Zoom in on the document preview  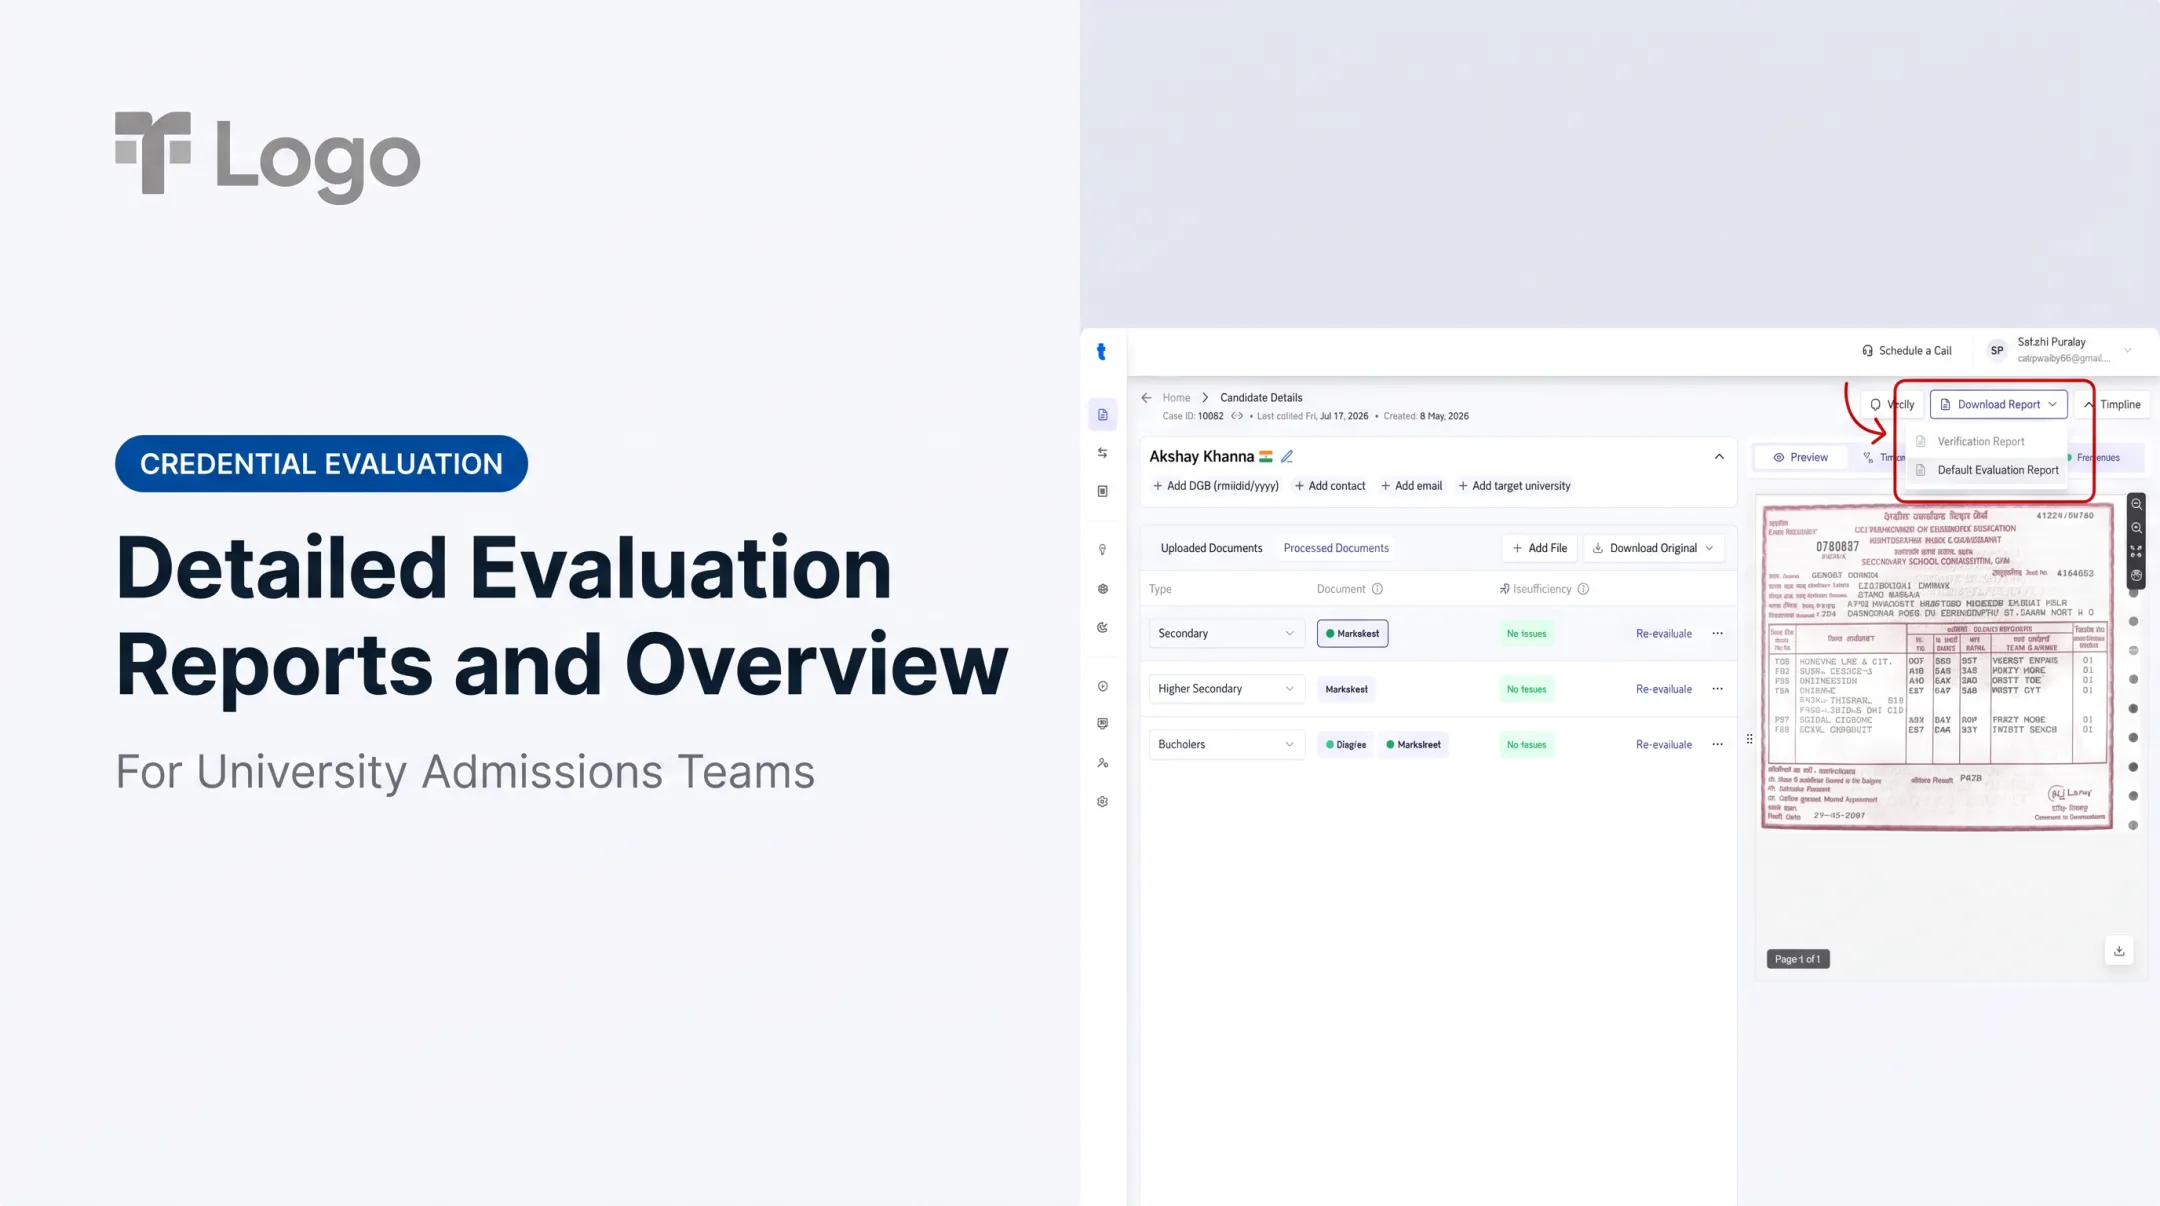pos(2136,528)
